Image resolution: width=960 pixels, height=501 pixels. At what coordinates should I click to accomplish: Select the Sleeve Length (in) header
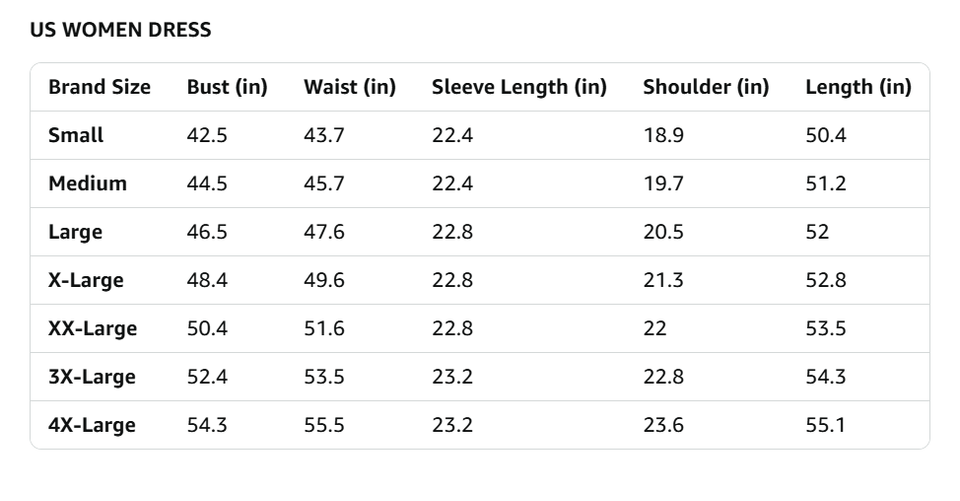[519, 87]
